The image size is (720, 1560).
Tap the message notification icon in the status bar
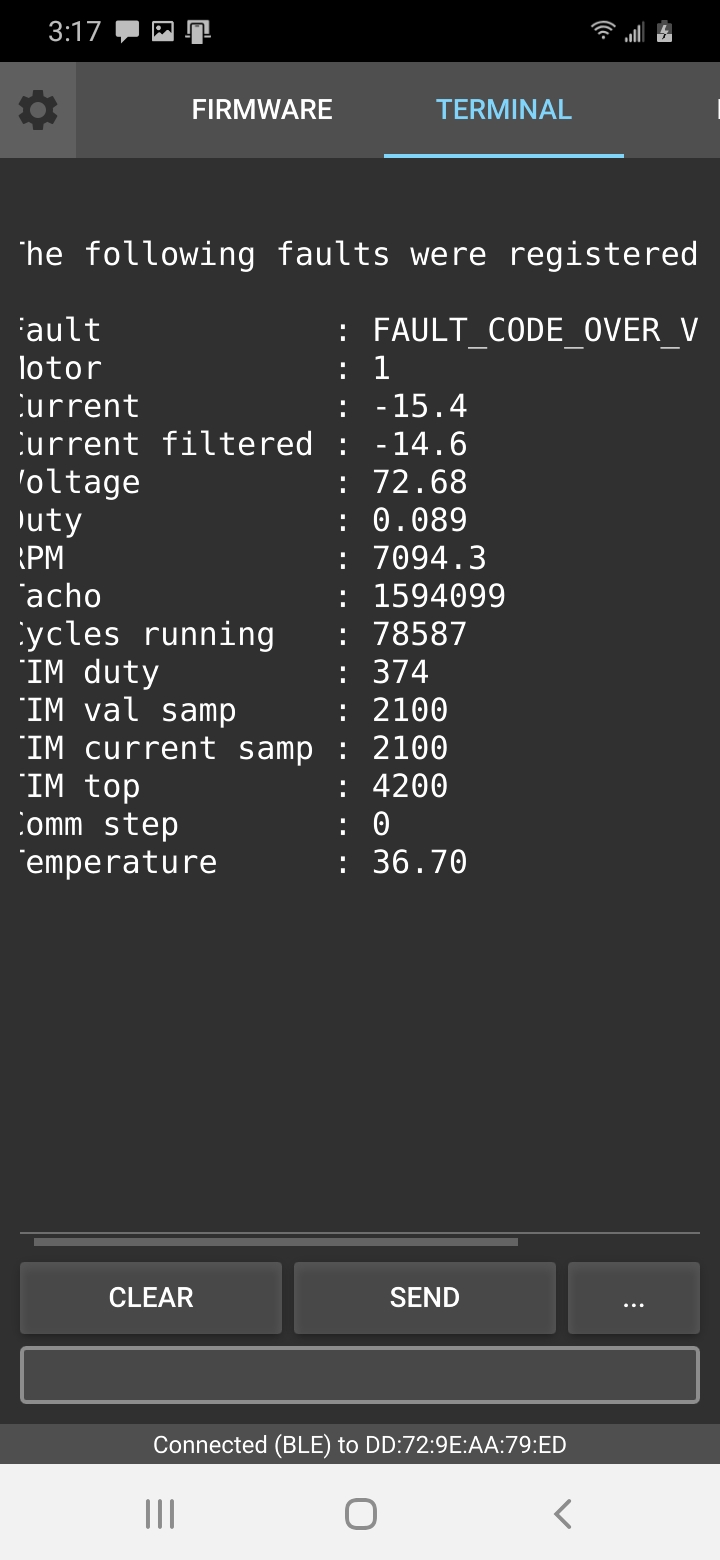[x=127, y=32]
